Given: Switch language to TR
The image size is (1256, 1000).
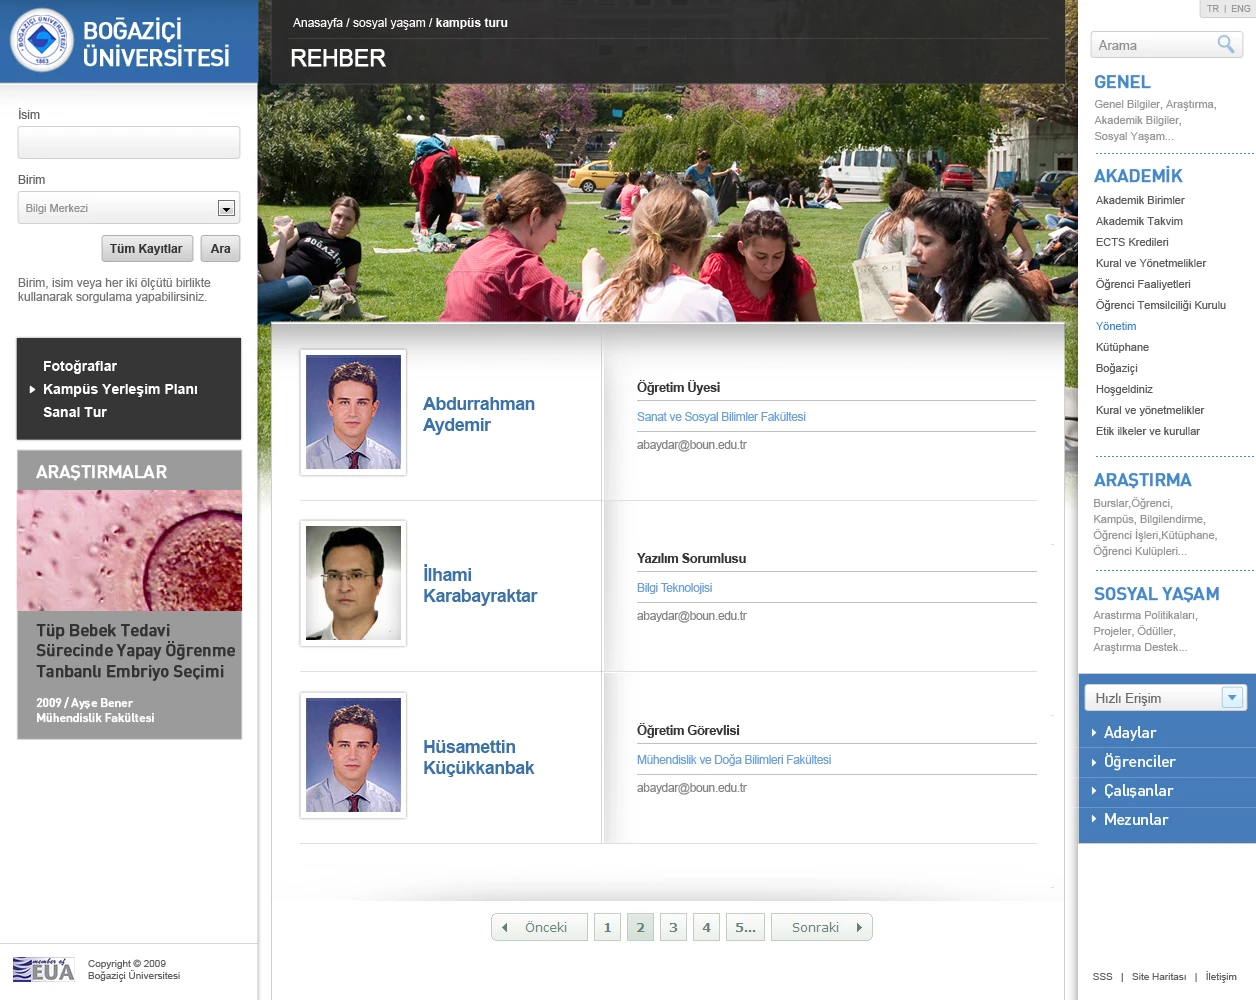Looking at the screenshot, I should coord(1213,9).
